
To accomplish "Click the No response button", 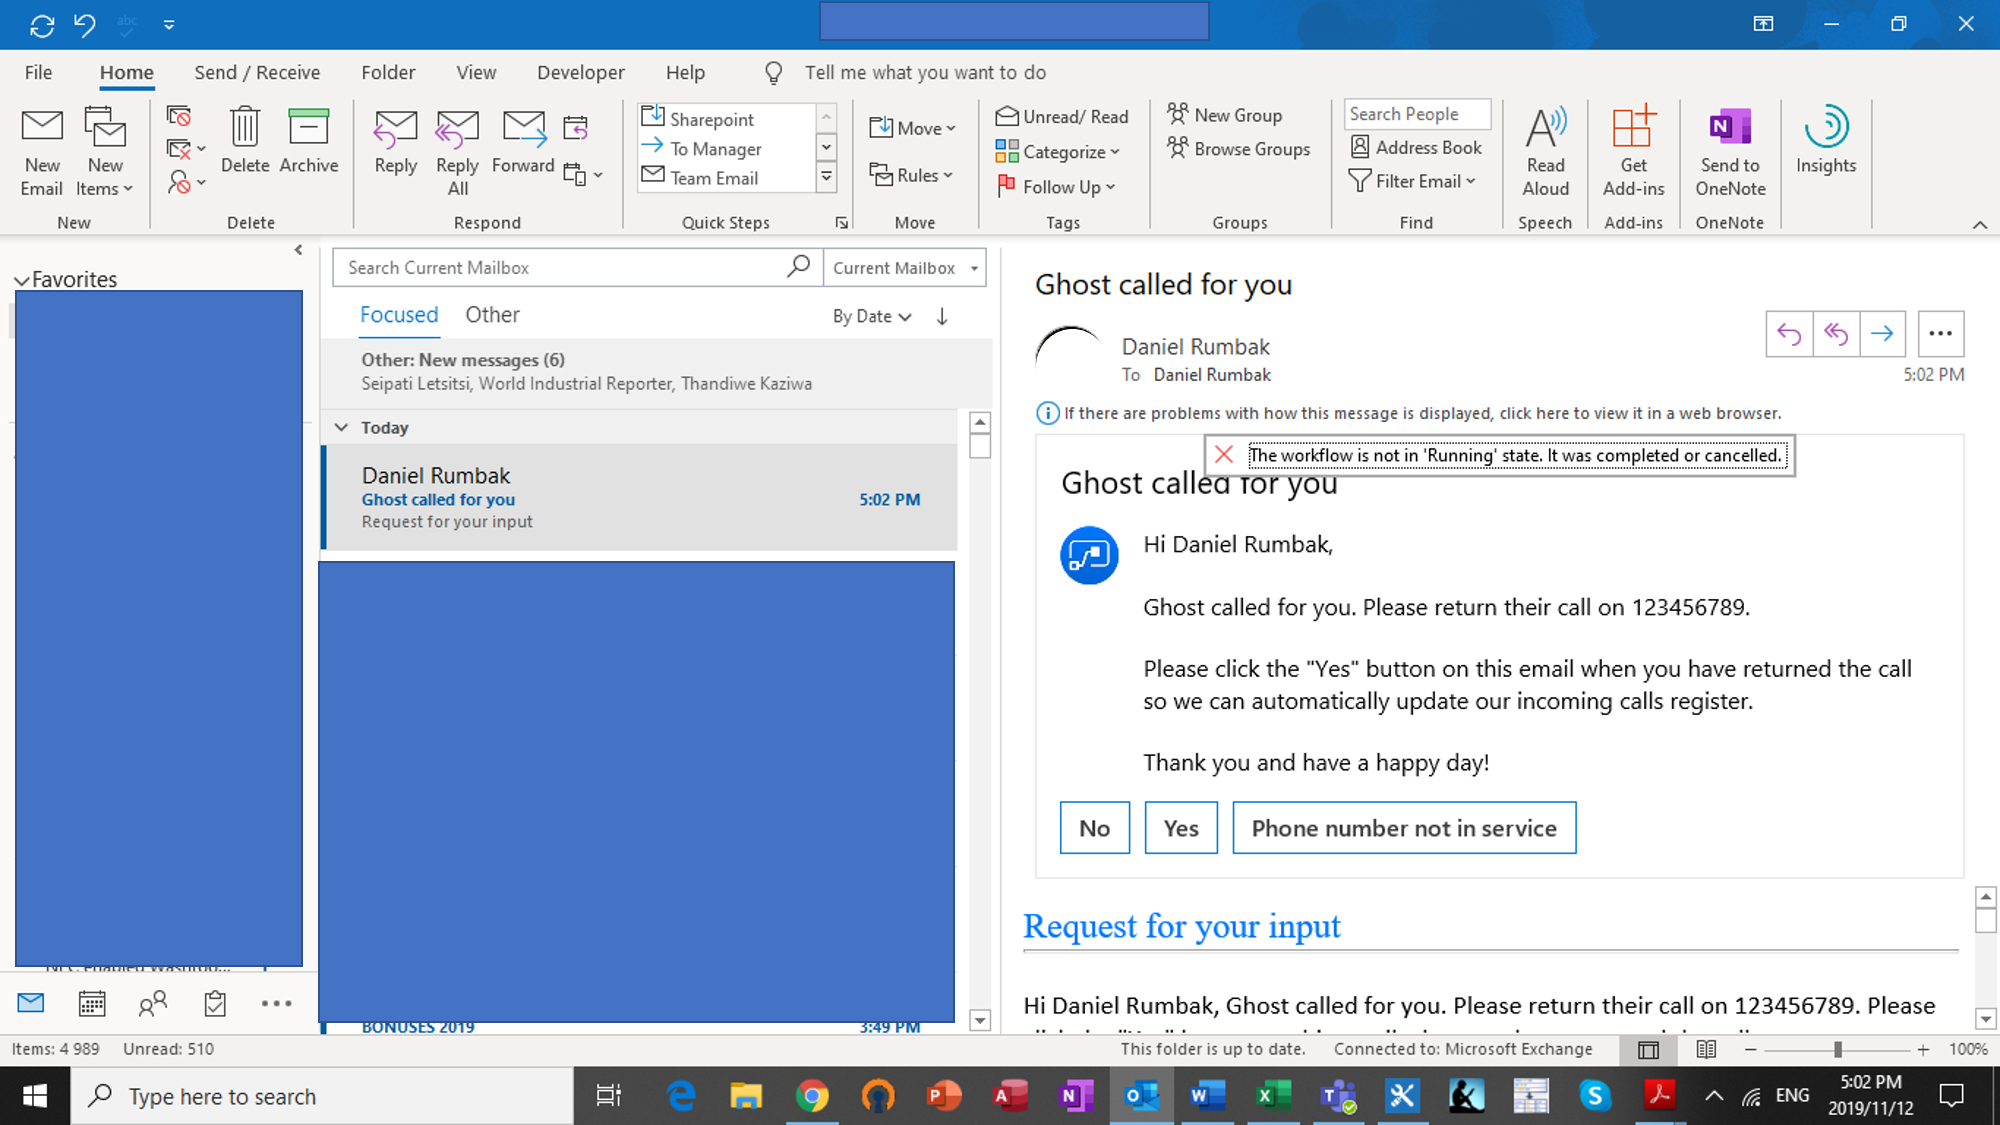I will click(1095, 828).
